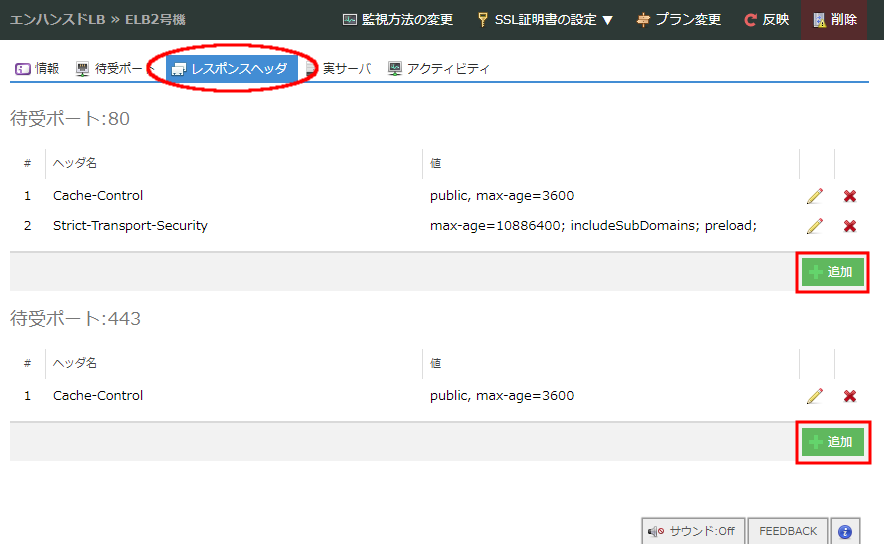The height and width of the screenshot is (544, 884).
Task: Delete the Cache-Control header under port 443
Action: click(x=850, y=396)
